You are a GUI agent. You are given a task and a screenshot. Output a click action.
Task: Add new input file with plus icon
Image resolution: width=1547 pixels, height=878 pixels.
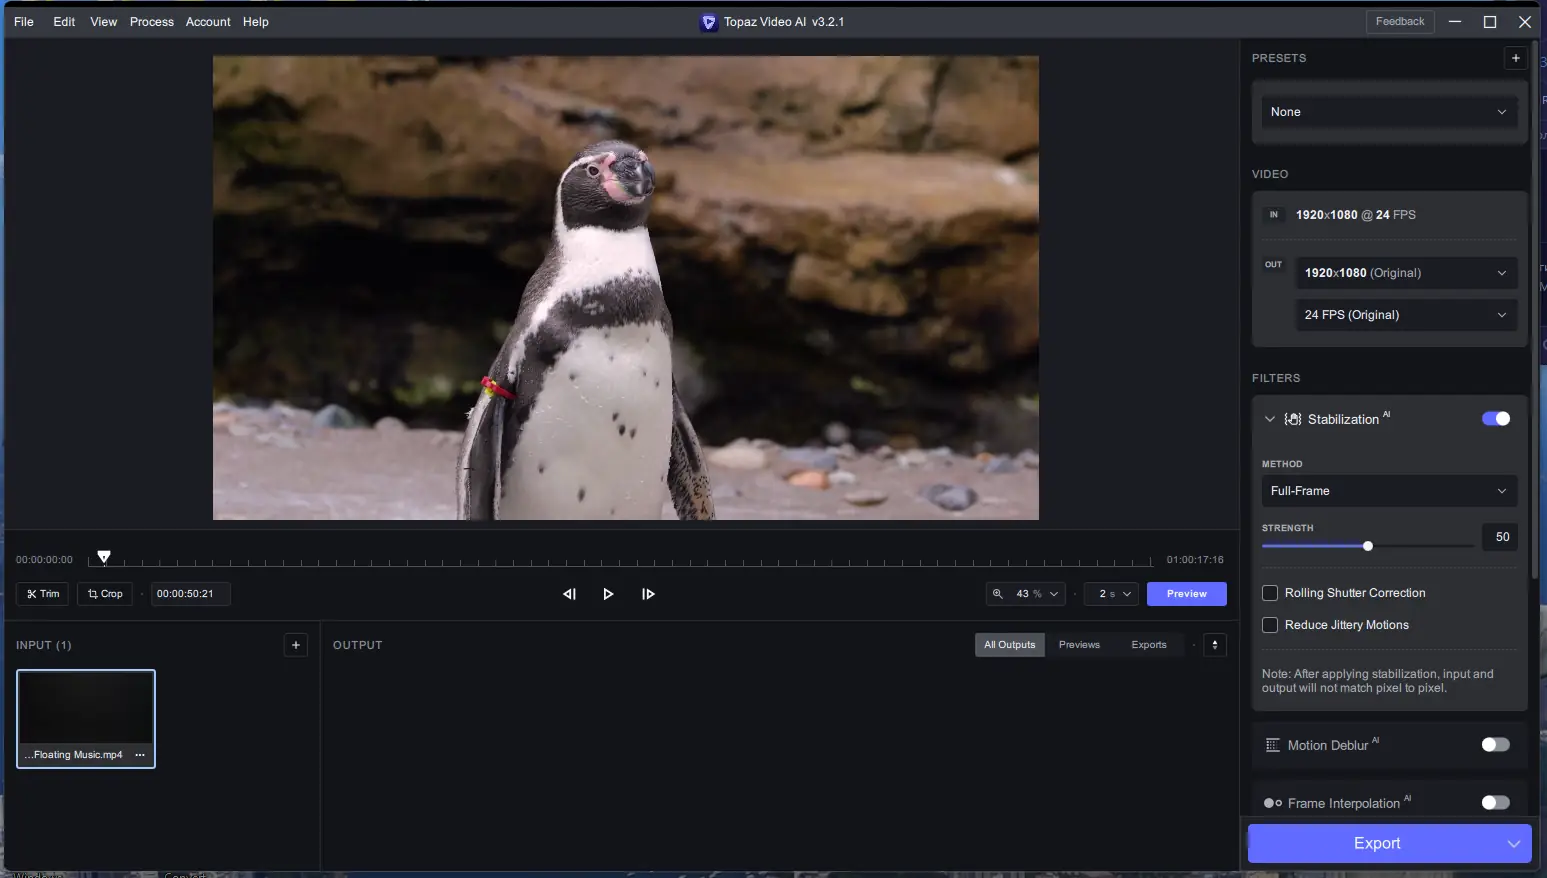[296, 645]
